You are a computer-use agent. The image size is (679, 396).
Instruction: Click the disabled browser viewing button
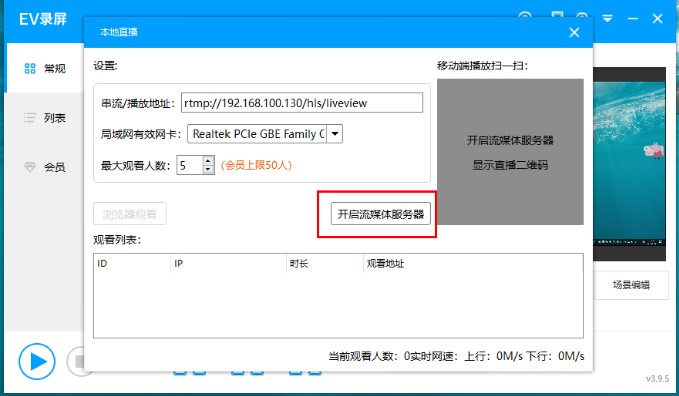[x=129, y=214]
